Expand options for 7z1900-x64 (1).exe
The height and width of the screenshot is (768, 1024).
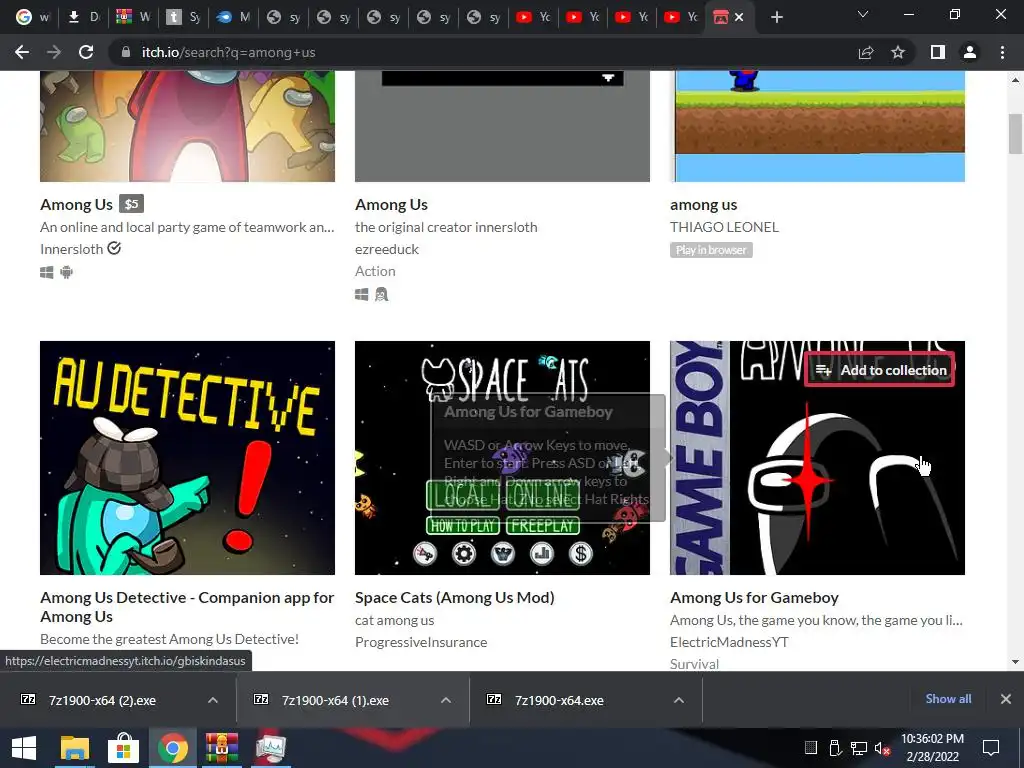coord(446,700)
